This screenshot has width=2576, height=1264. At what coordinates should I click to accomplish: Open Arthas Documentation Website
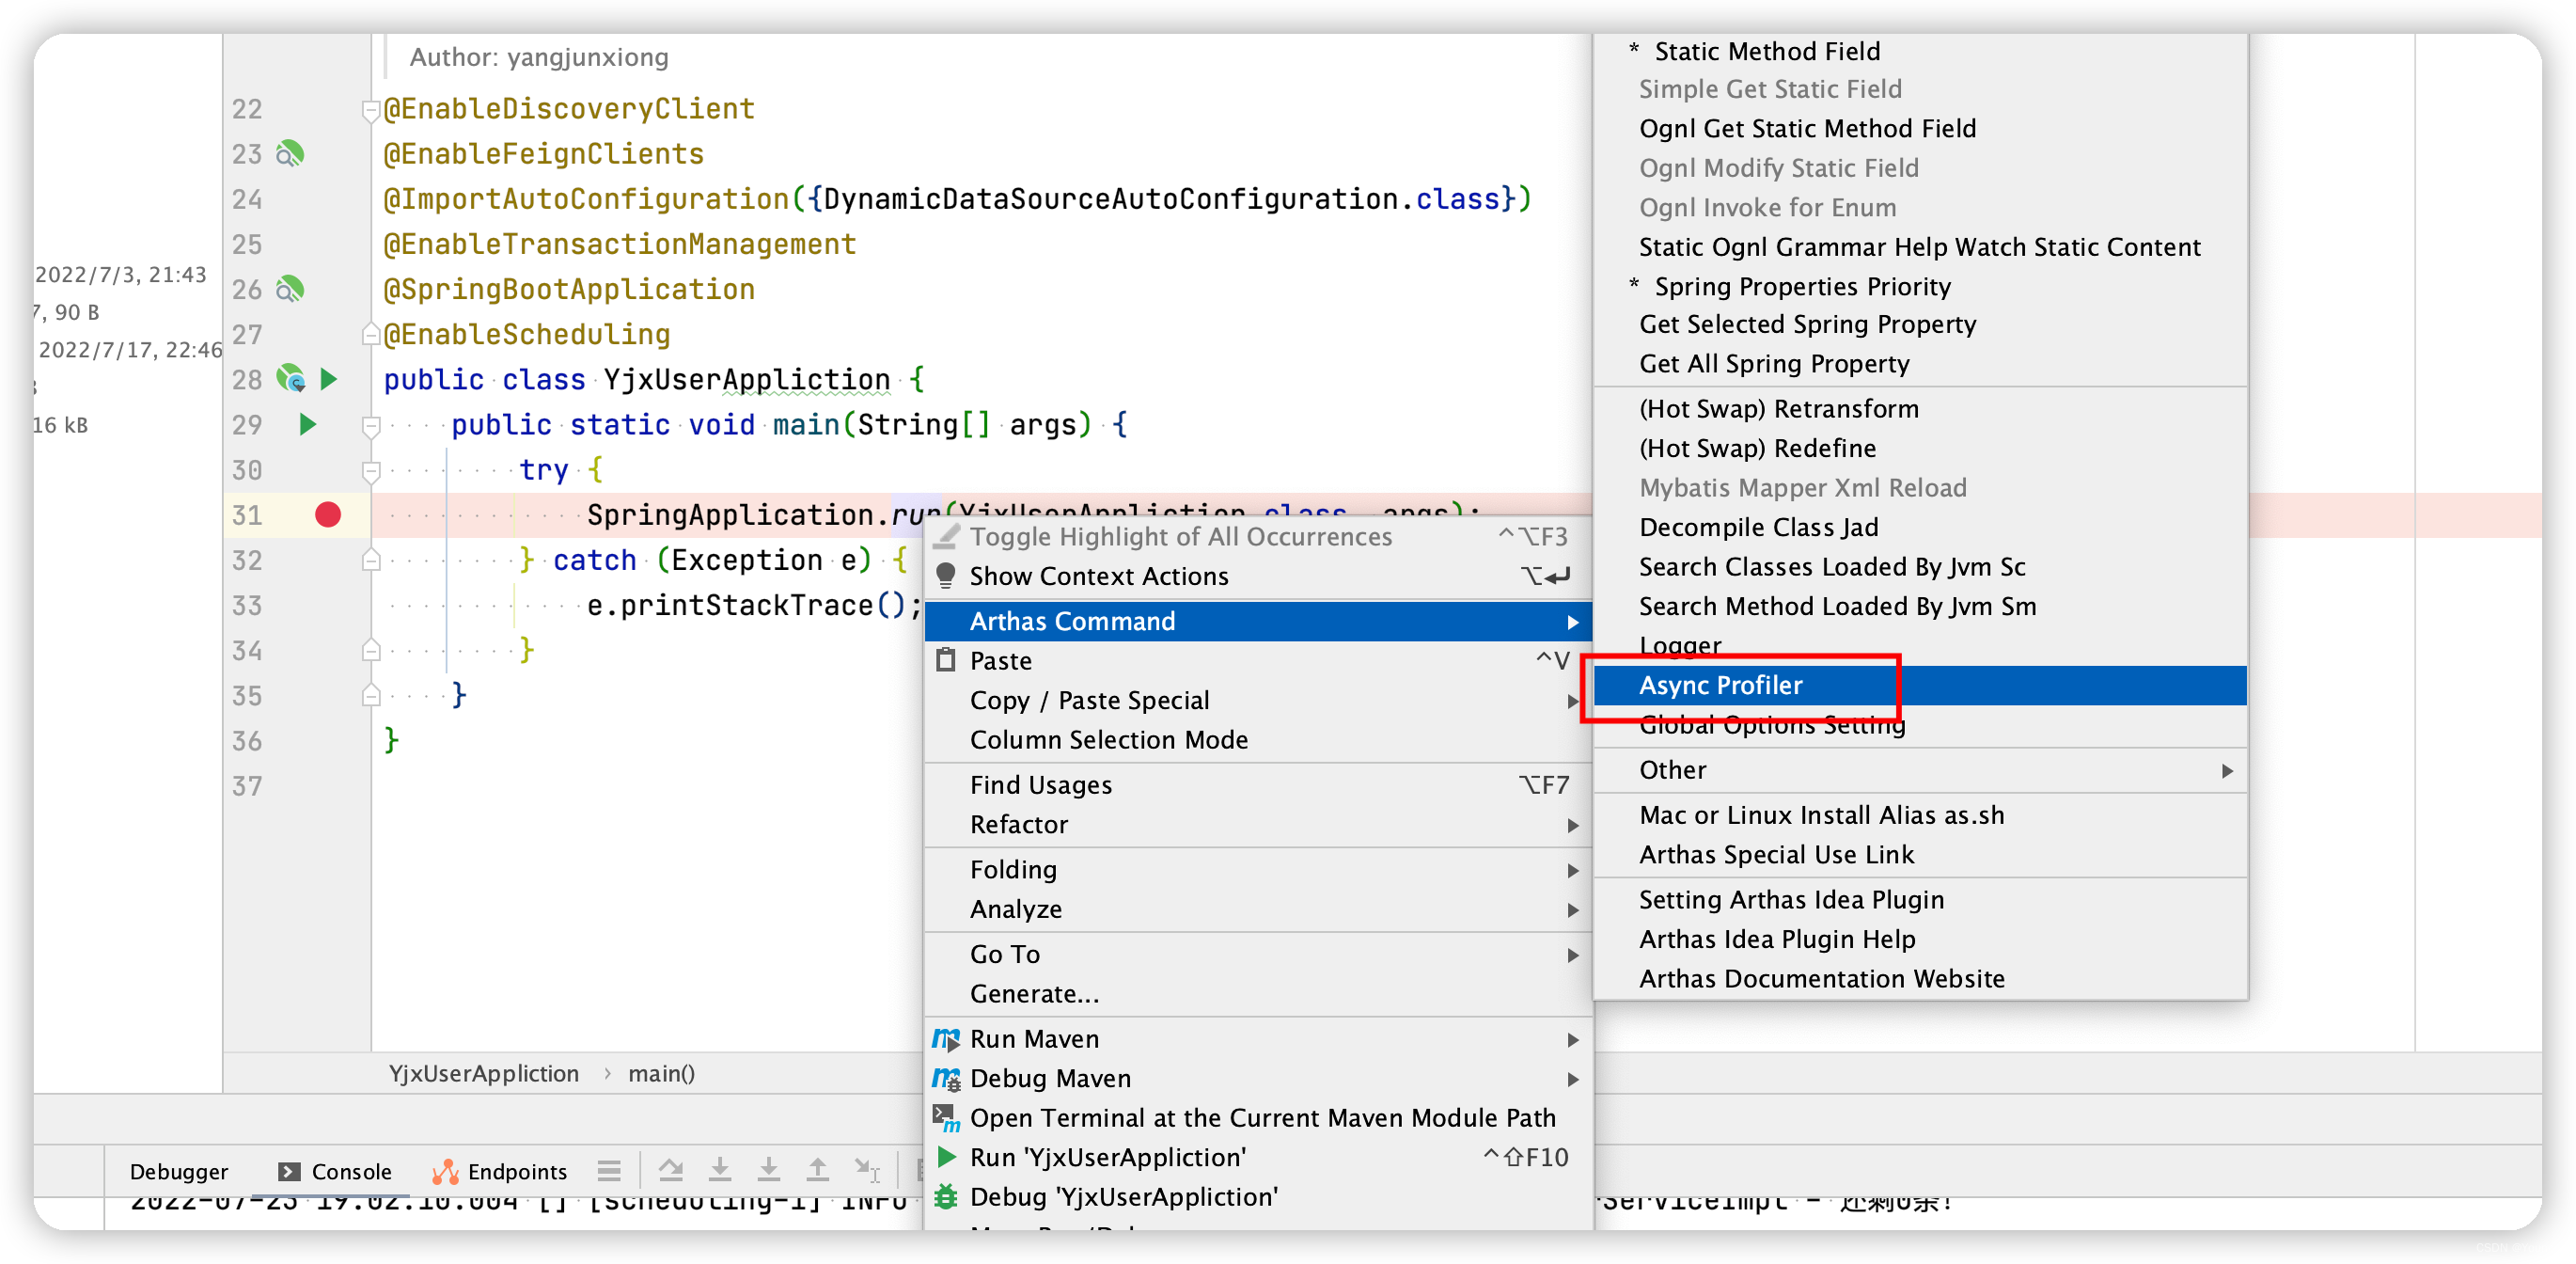point(1920,979)
